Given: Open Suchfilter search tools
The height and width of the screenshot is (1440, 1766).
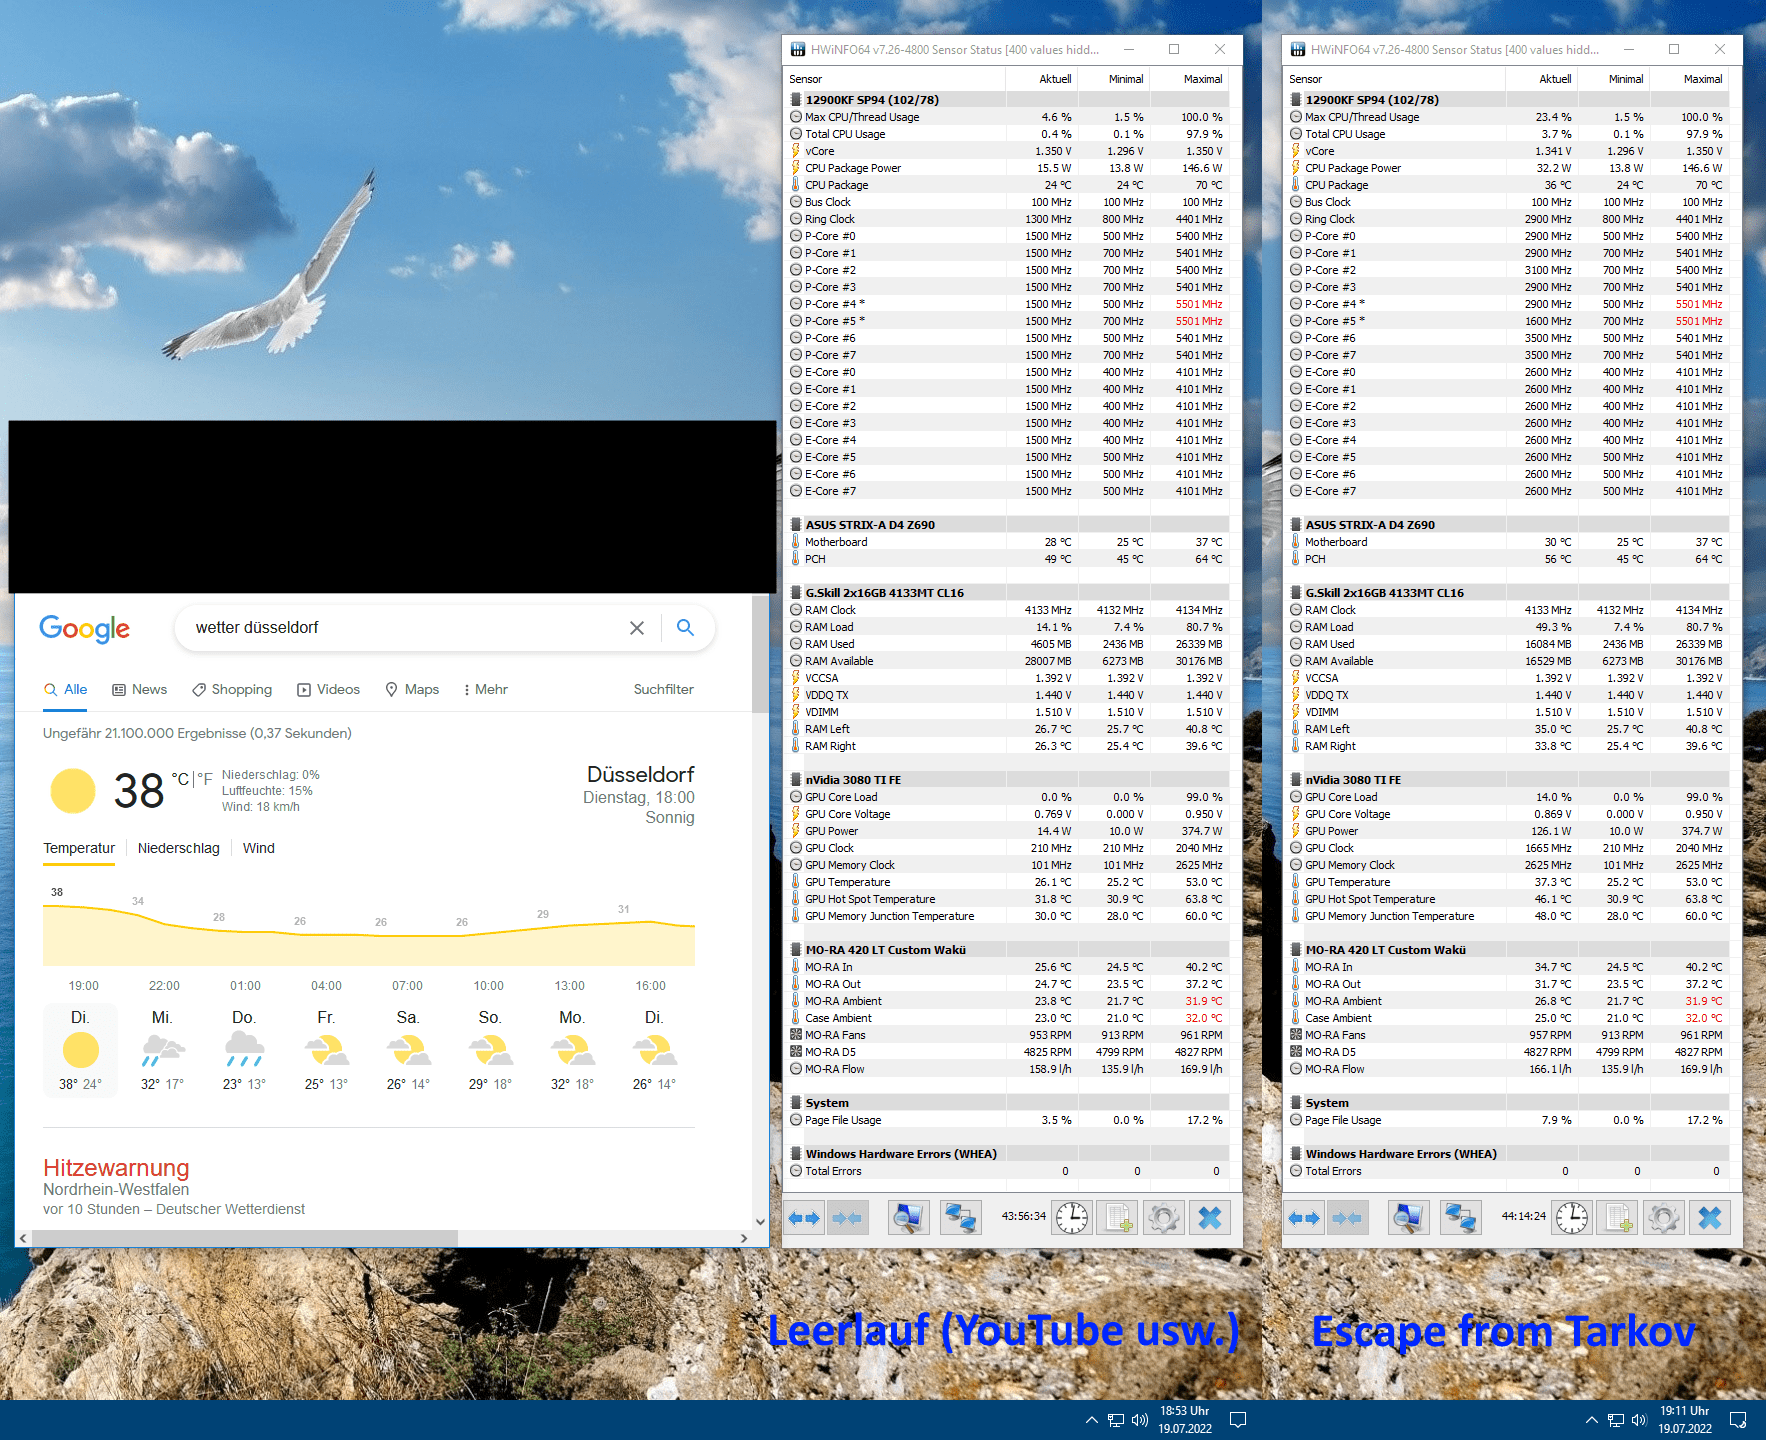Looking at the screenshot, I should click(663, 689).
